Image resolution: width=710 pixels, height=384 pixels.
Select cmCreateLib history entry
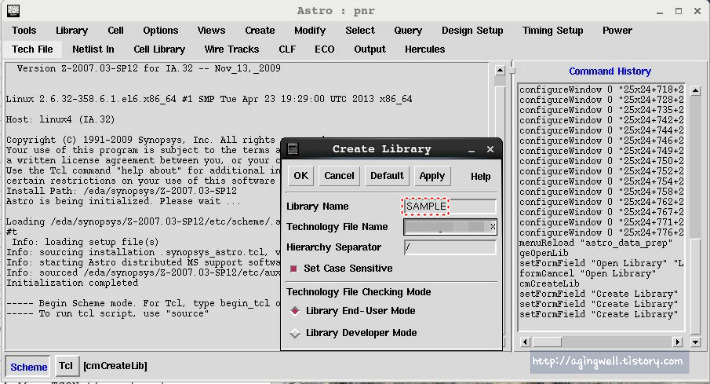click(x=549, y=284)
